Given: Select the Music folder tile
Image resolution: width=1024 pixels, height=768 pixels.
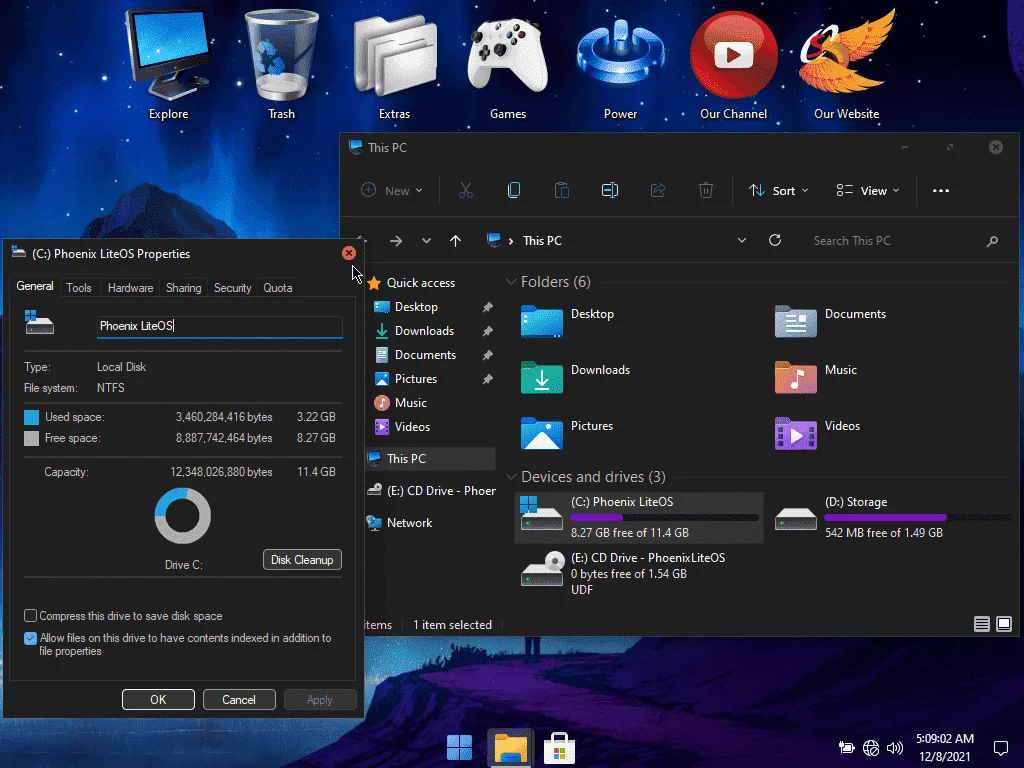Looking at the screenshot, I should (x=816, y=377).
